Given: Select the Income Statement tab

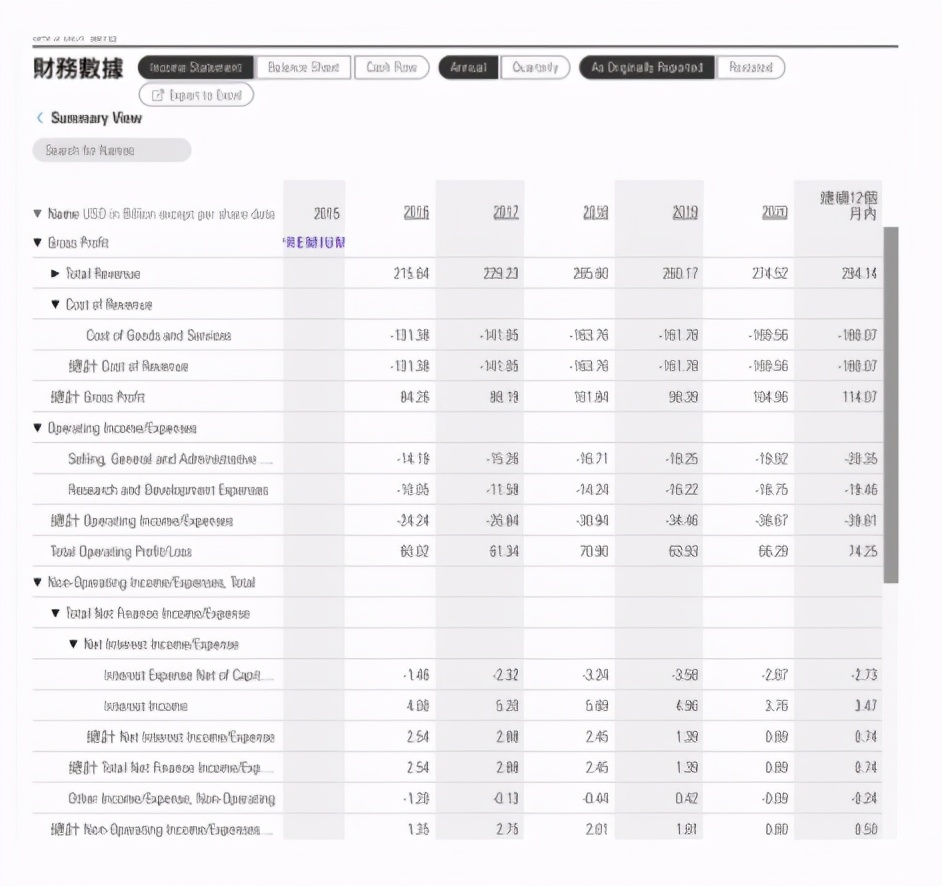Looking at the screenshot, I should 193,68.
